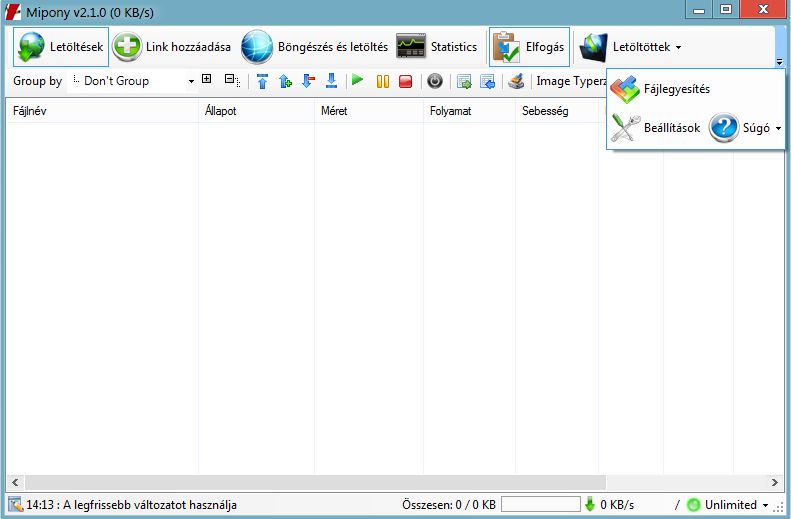Click the power shutdown-after-download icon
Viewport: 791px width, 519px height.
click(435, 81)
